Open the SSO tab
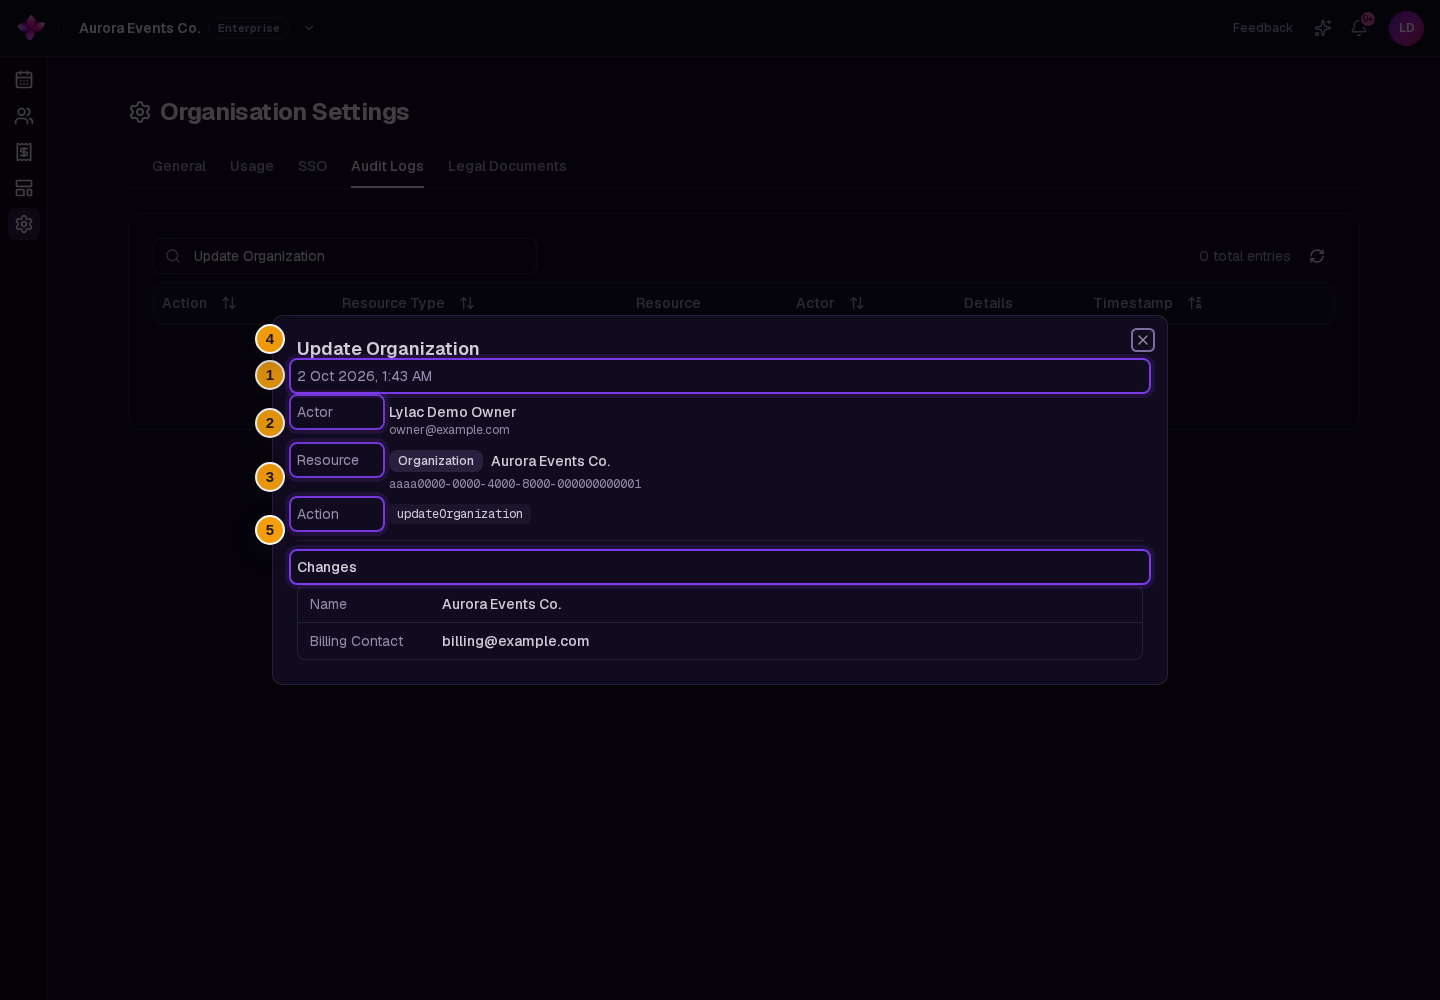The height and width of the screenshot is (1000, 1440). pyautogui.click(x=312, y=166)
